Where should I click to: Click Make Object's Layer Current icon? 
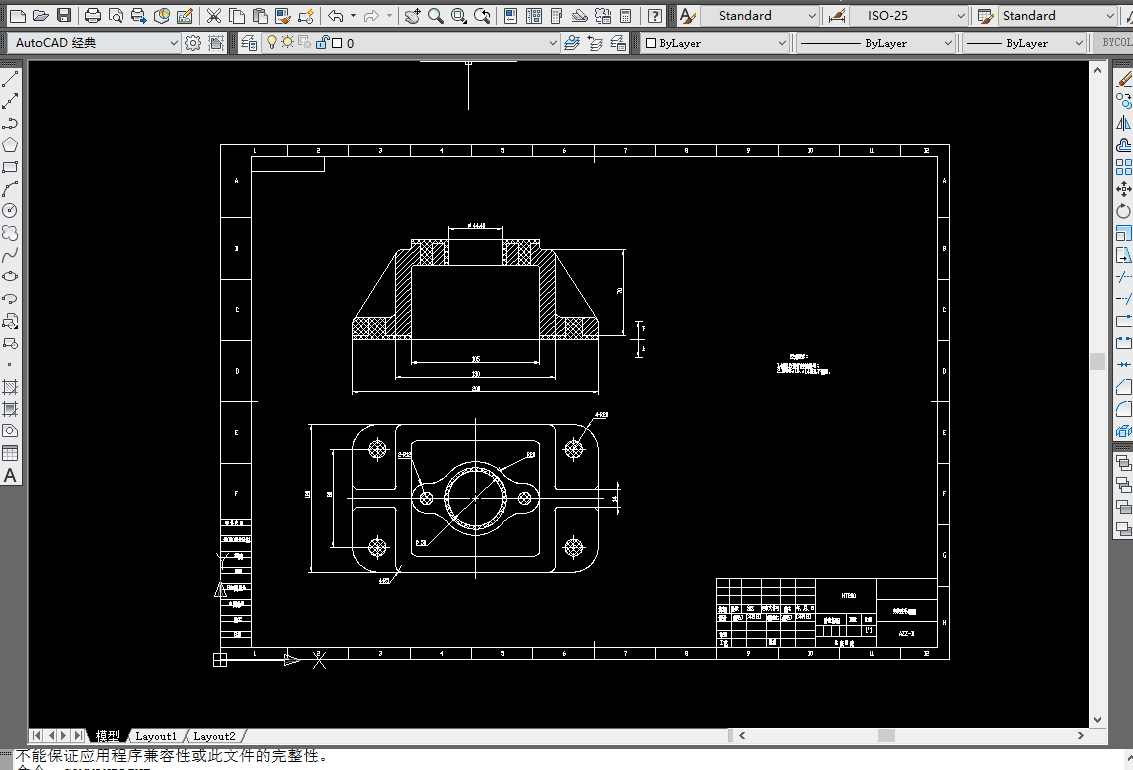(572, 43)
